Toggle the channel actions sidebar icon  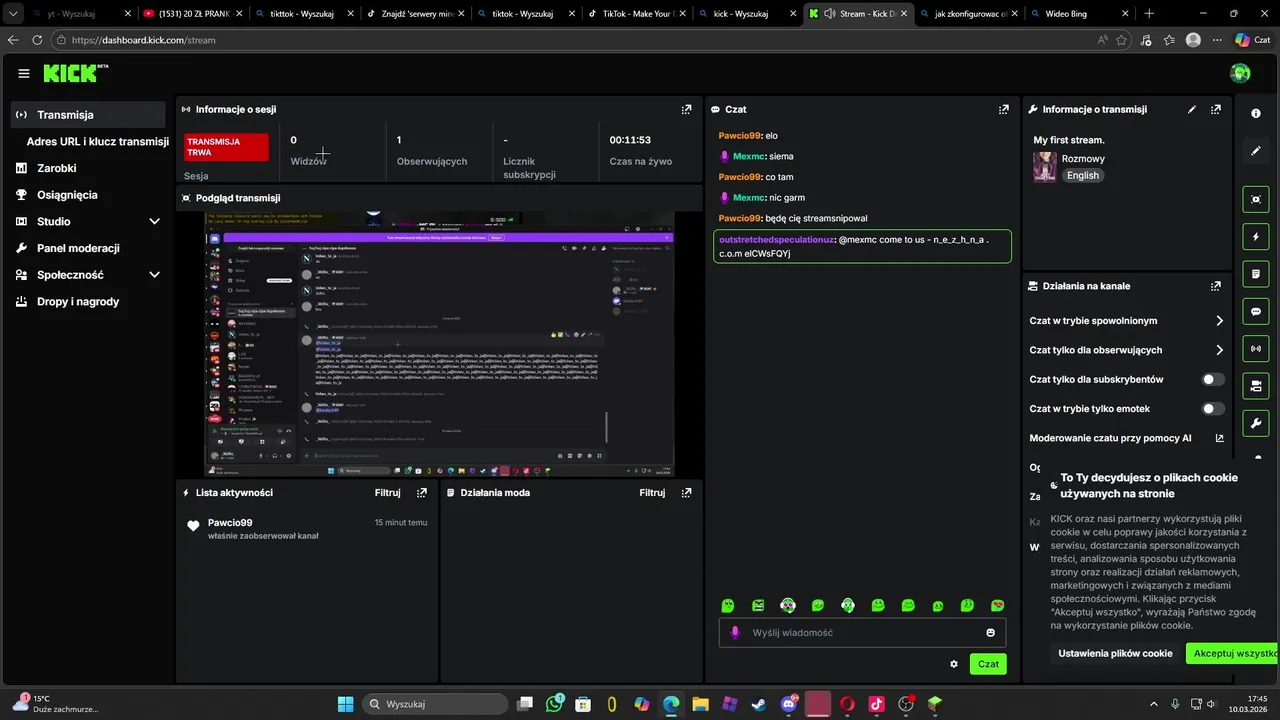tap(1256, 385)
